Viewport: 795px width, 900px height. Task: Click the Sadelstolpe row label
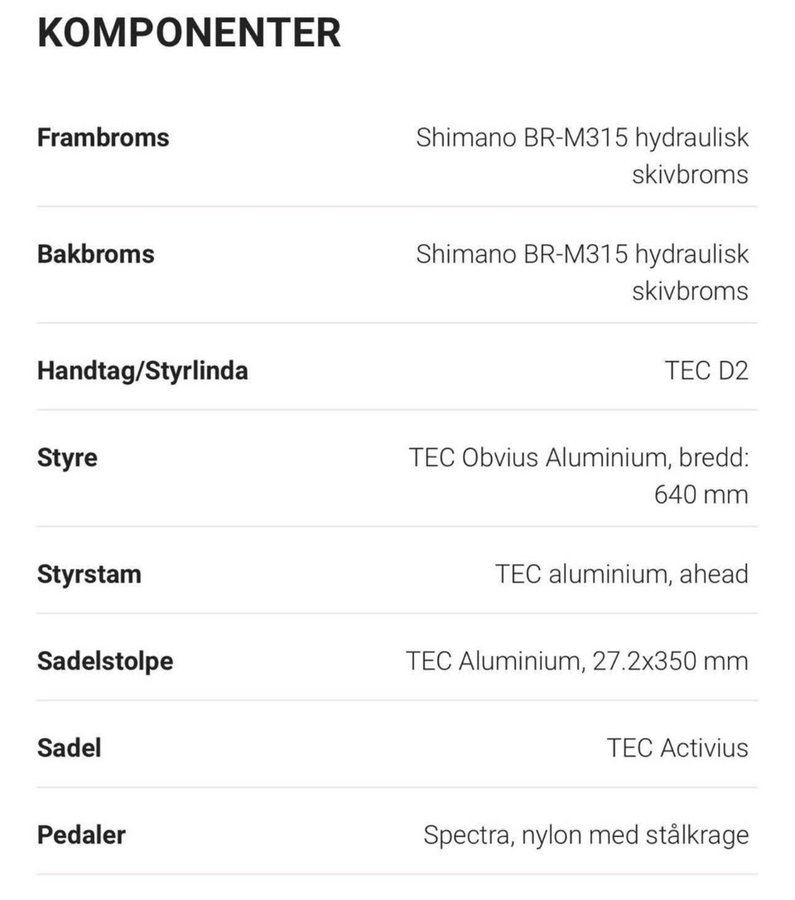(x=105, y=661)
